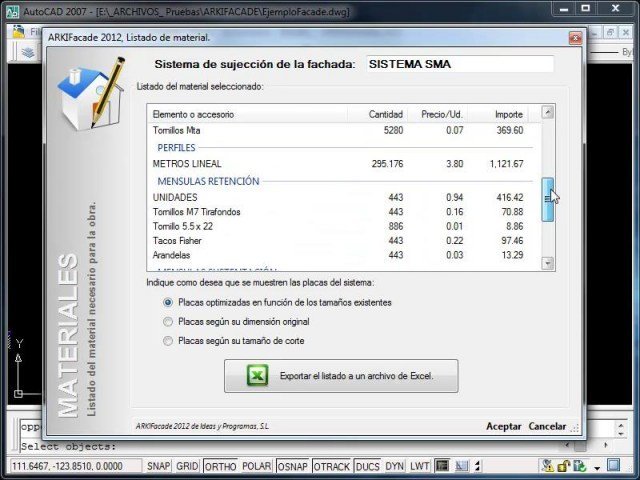The height and width of the screenshot is (480, 640).
Task: Click the 'Importe' column header
Action: tap(498, 114)
